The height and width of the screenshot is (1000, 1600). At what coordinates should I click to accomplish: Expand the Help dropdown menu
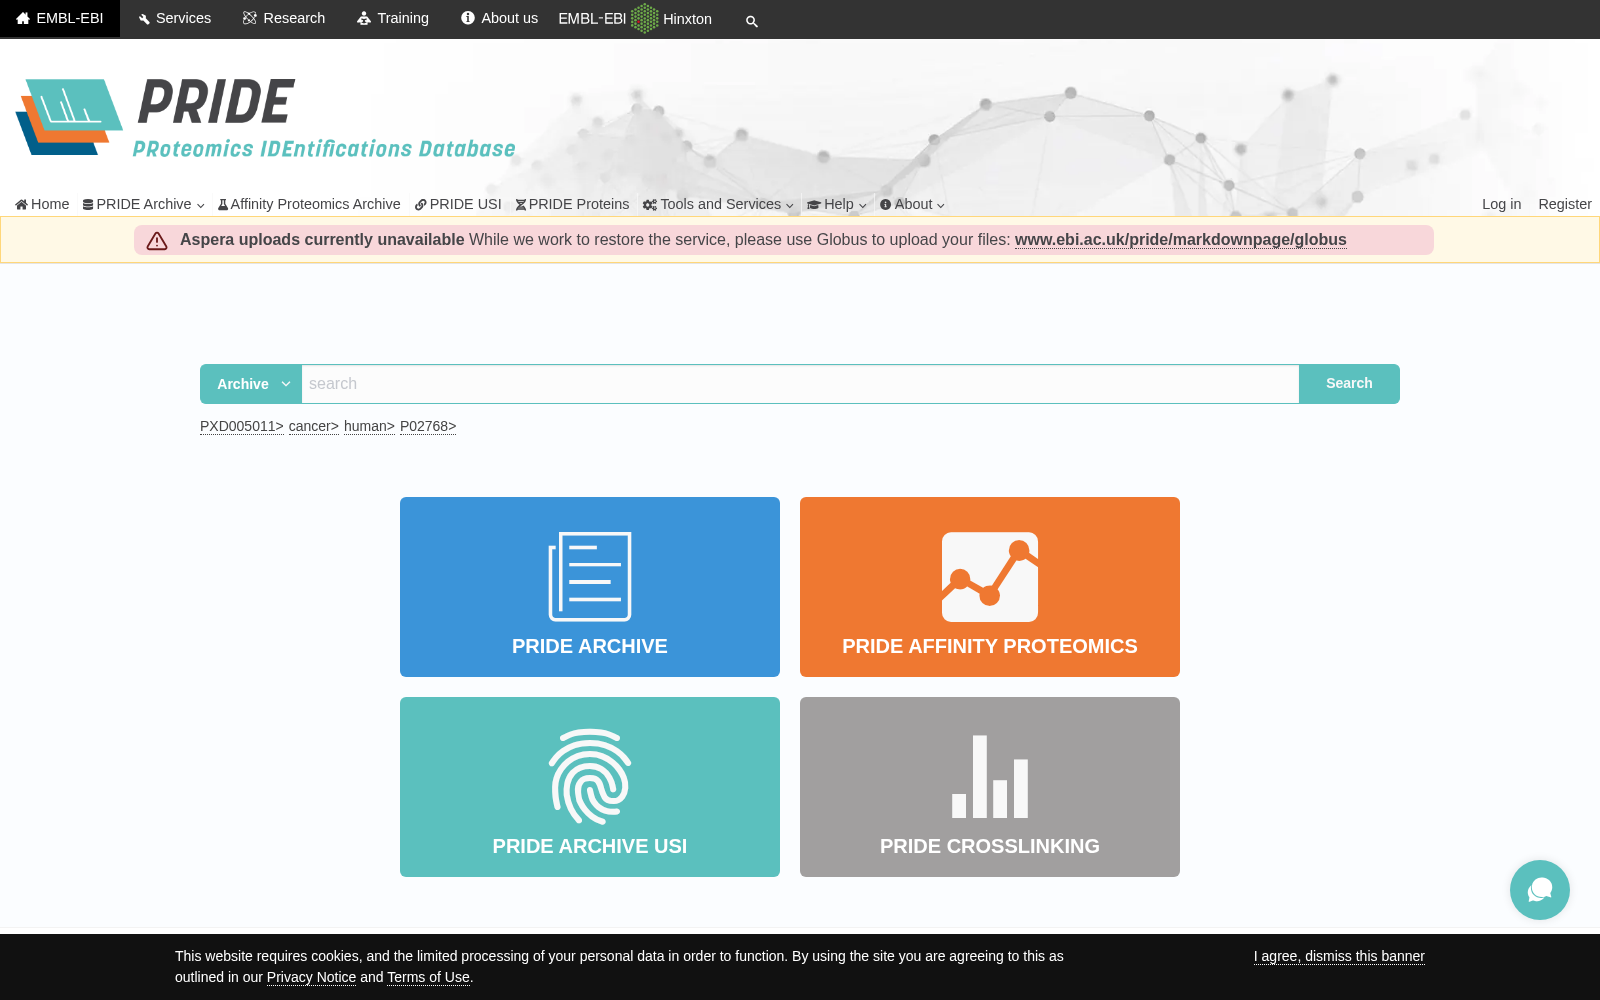click(x=837, y=204)
